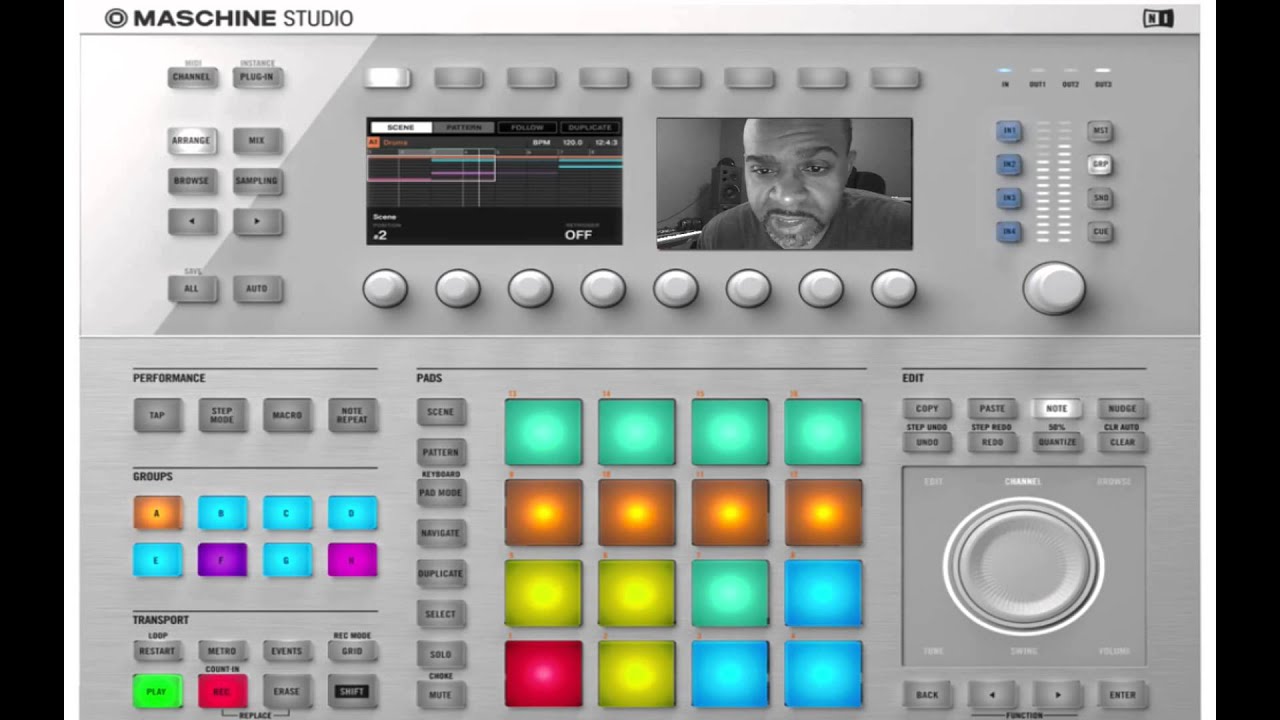Toggle the SOLO button
The image size is (1280, 720).
pos(441,654)
